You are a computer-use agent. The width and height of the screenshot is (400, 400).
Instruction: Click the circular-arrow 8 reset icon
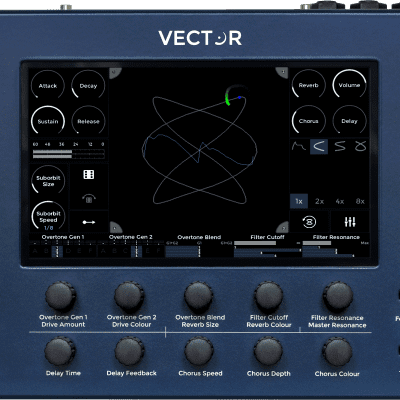coord(309,222)
